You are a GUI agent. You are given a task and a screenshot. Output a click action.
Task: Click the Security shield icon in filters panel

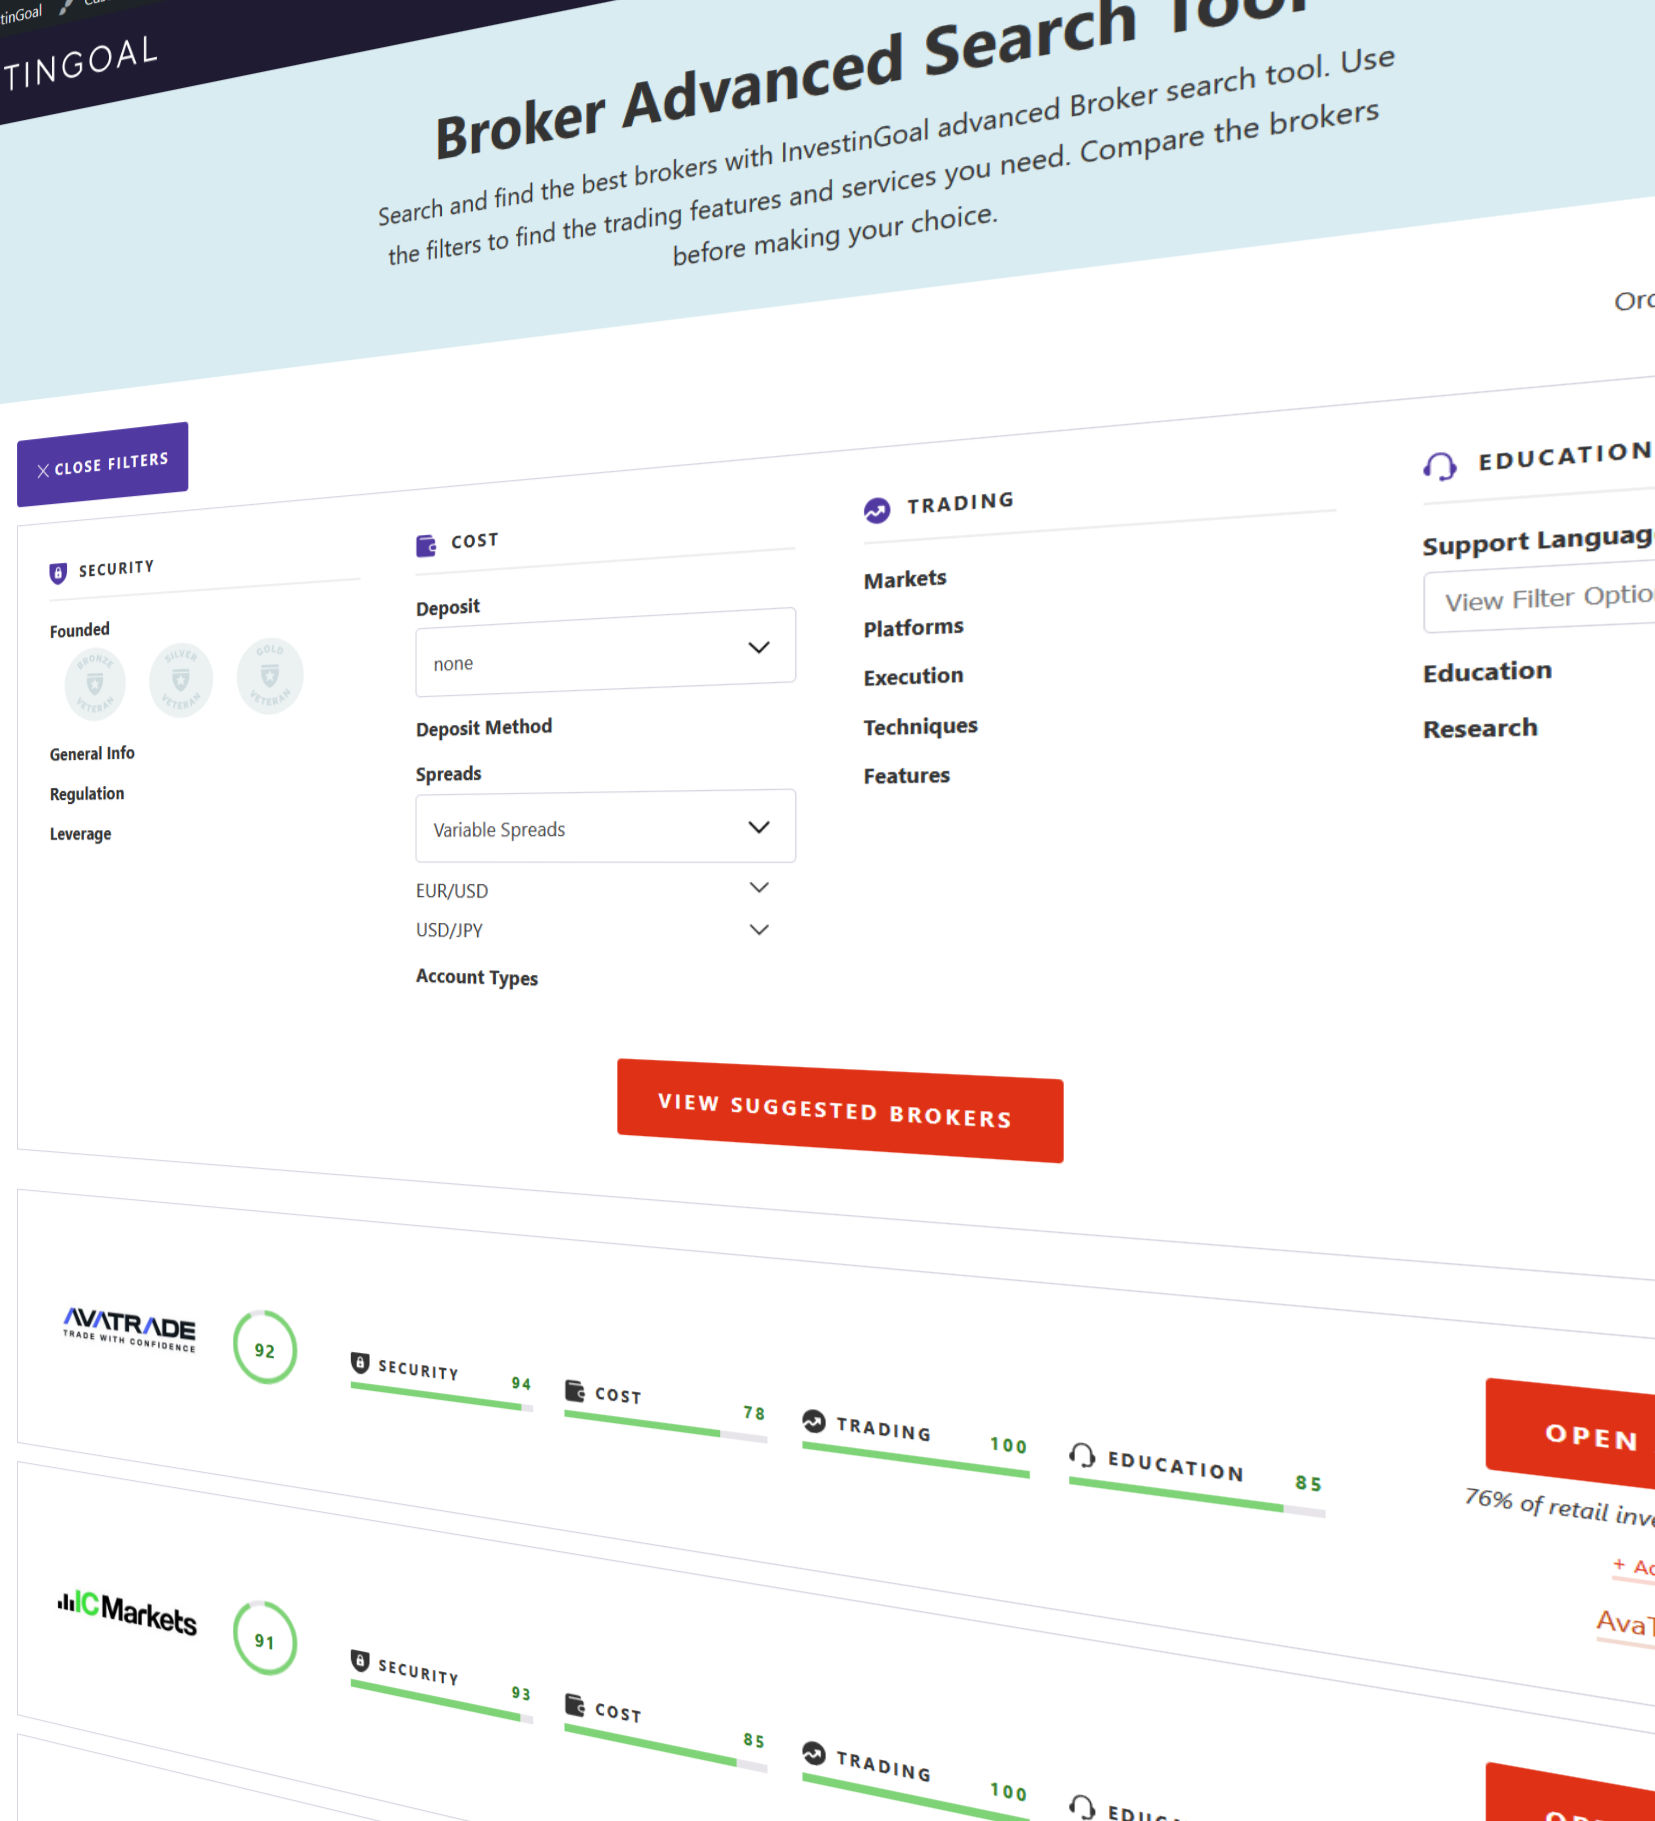coord(57,572)
